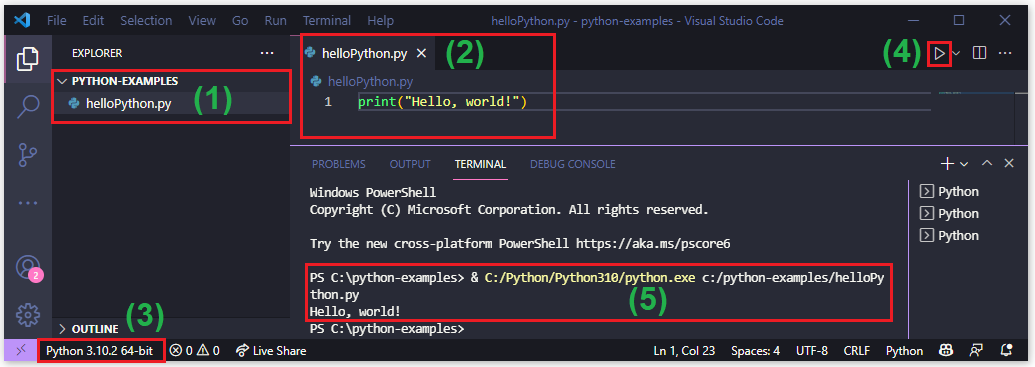Show additional views ellipsis in activity bar
Image resolution: width=1035 pixels, height=367 pixels.
click(28, 203)
